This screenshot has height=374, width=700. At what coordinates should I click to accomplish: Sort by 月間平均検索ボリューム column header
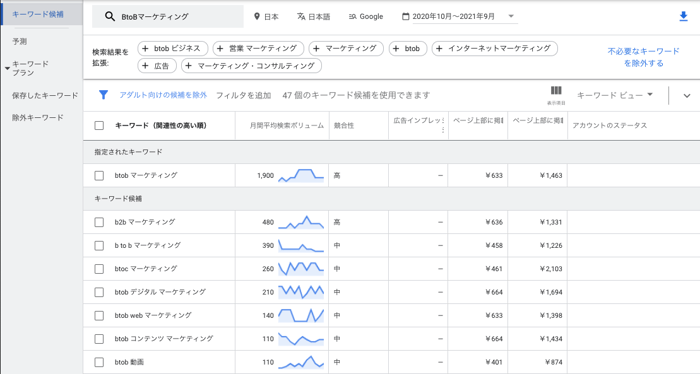click(x=287, y=125)
